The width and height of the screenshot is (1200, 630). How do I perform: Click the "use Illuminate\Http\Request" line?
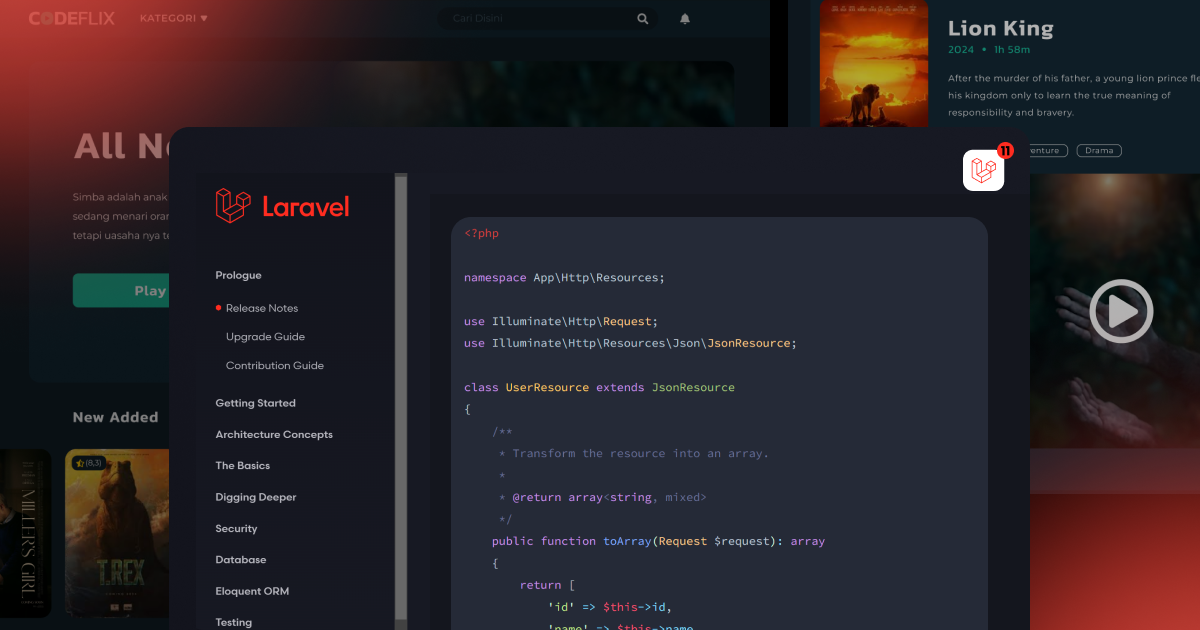tap(561, 321)
